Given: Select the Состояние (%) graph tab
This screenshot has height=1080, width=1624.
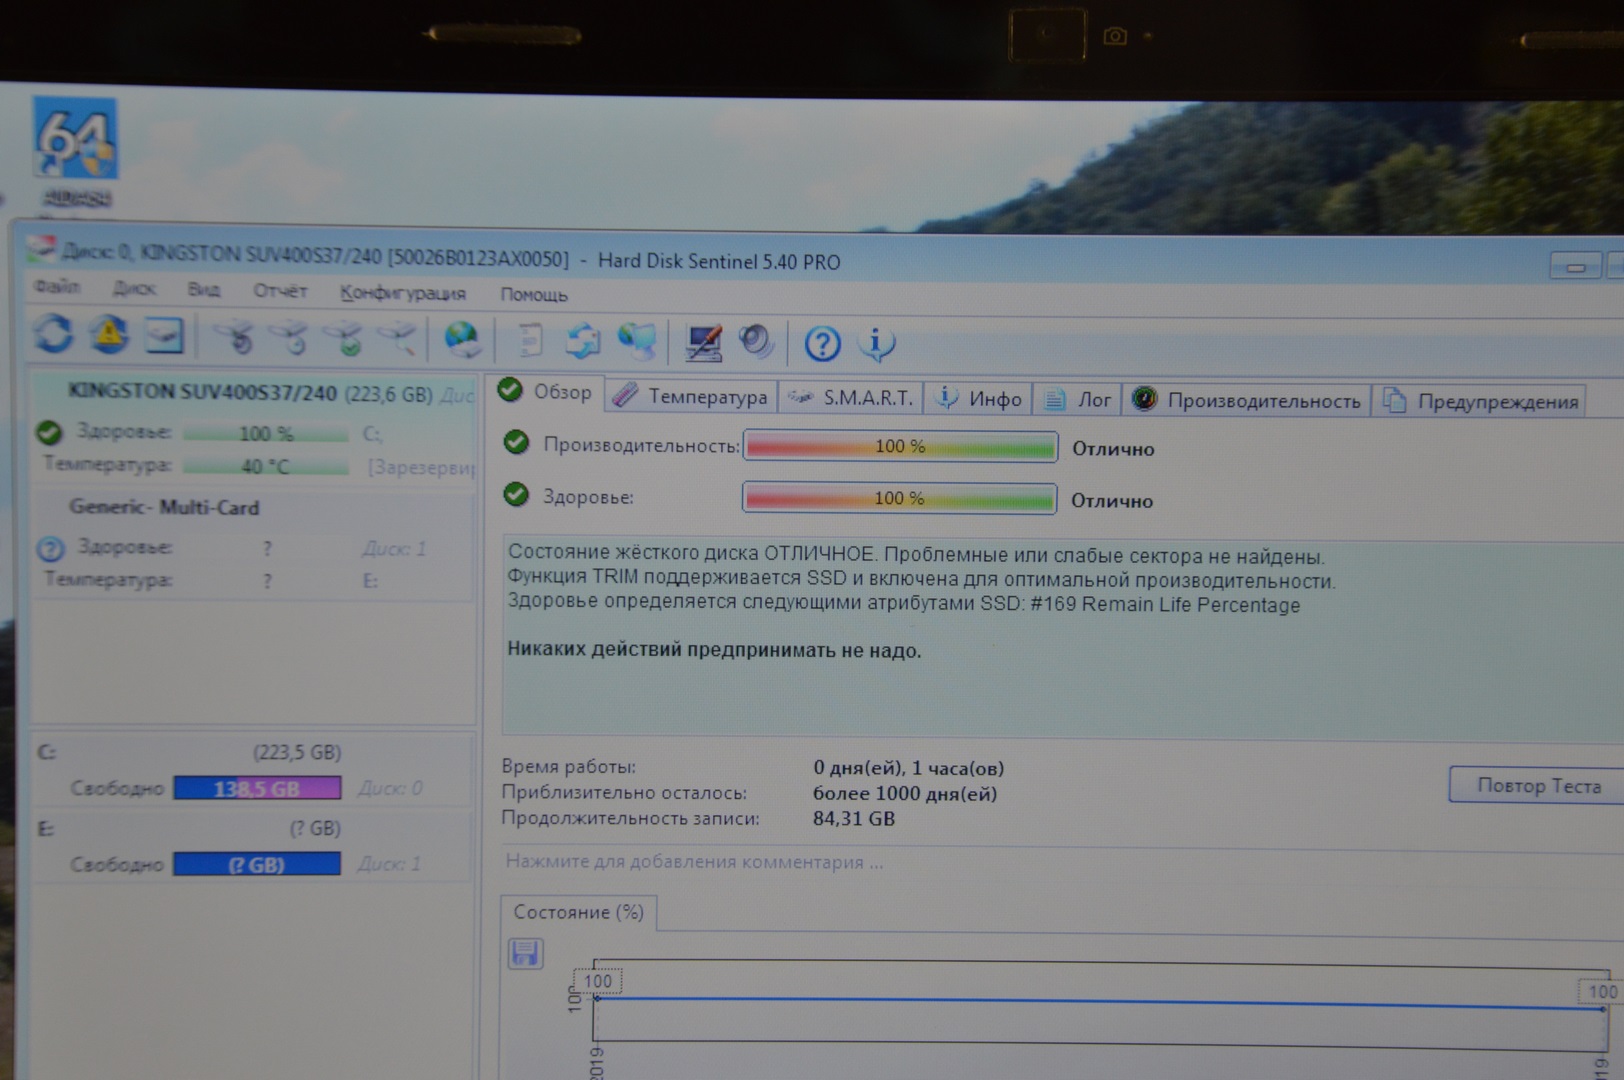Looking at the screenshot, I should pyautogui.click(x=577, y=912).
